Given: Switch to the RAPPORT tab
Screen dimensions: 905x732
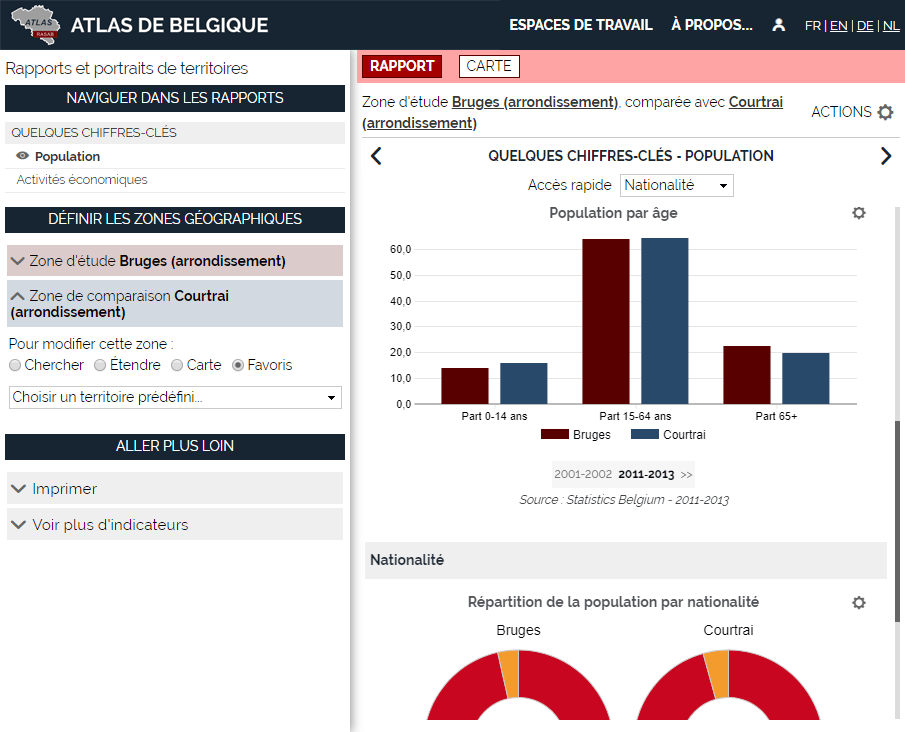Looking at the screenshot, I should point(402,66).
